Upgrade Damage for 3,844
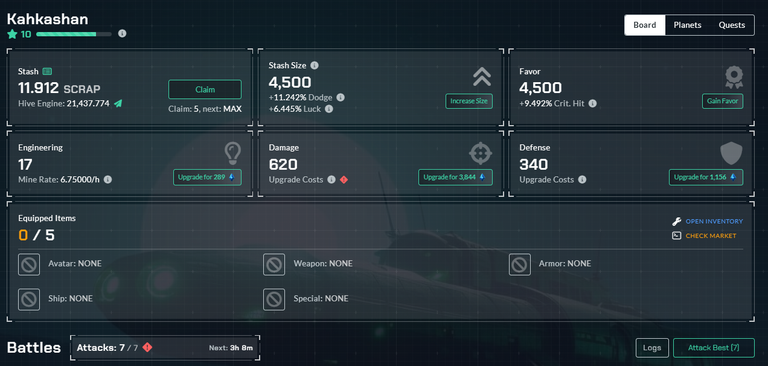This screenshot has height=366, width=768. click(x=456, y=177)
